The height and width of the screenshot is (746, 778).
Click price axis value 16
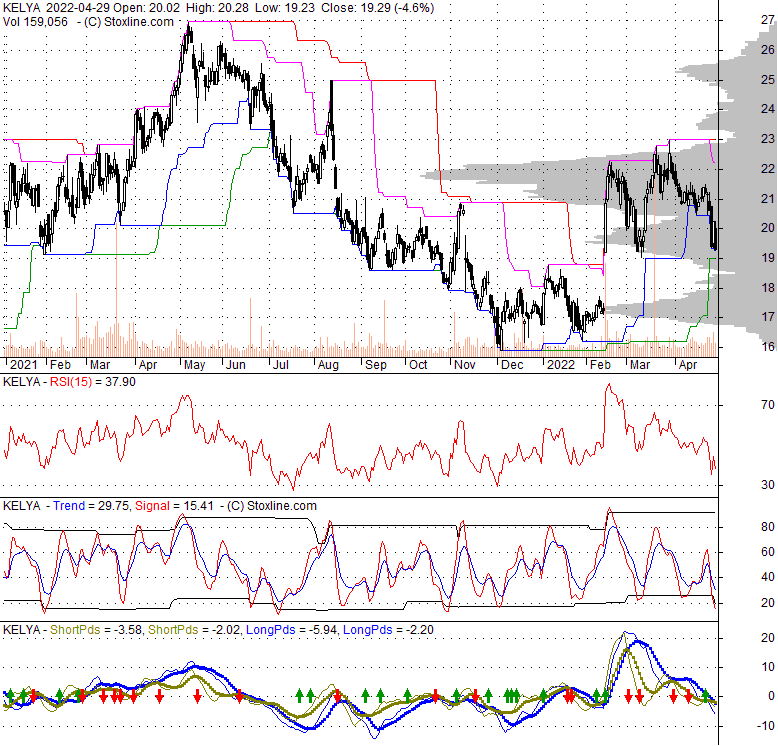[768, 347]
